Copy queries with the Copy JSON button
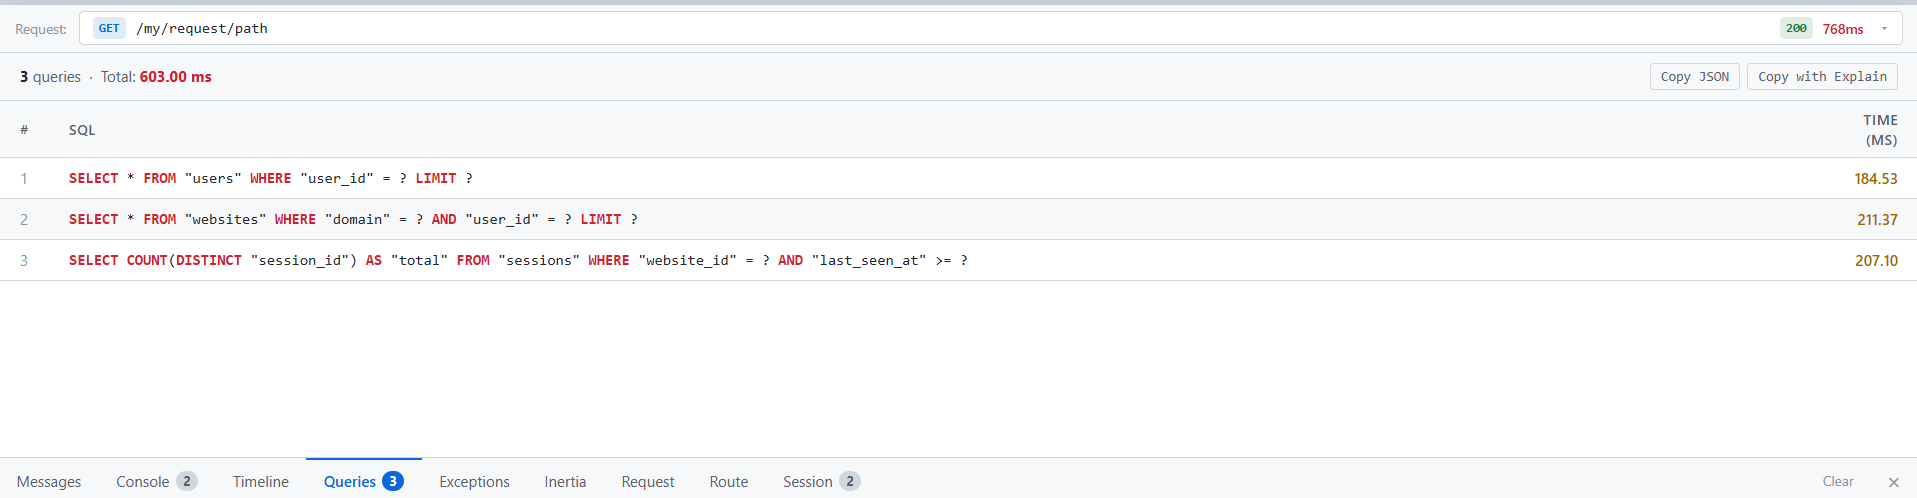This screenshot has width=1917, height=498. tap(1694, 77)
